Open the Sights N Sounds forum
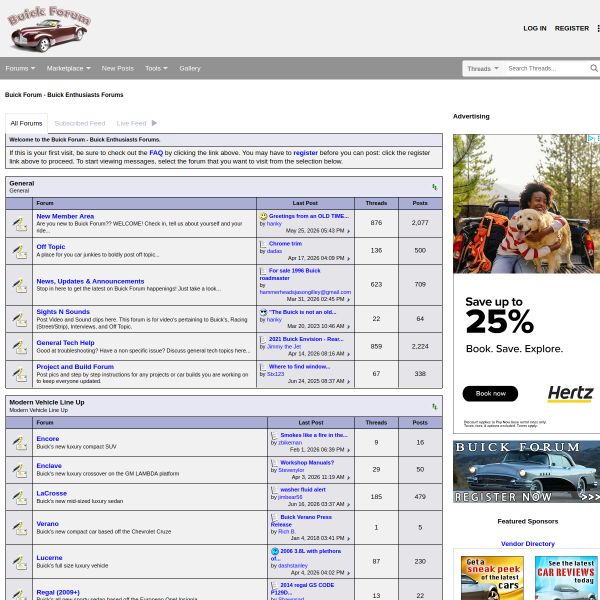Viewport: 600px width, 600px height. (63, 312)
